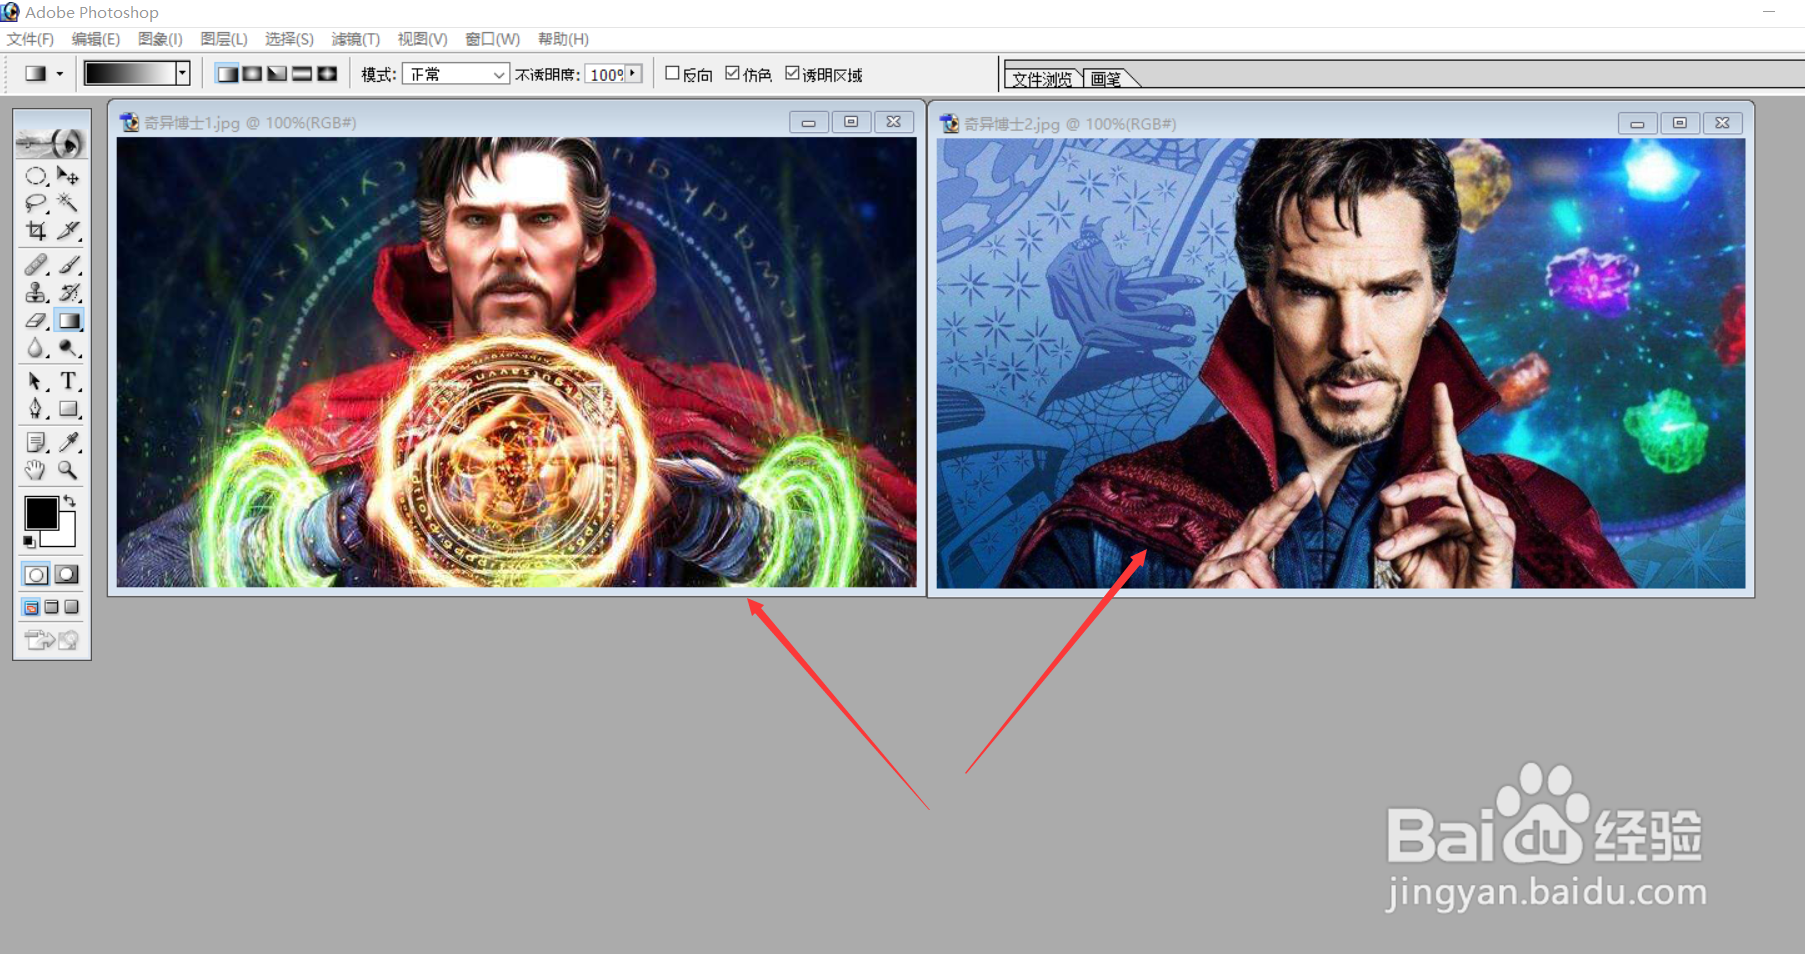Select the Path Selection arrow tool
Image resolution: width=1805 pixels, height=954 pixels.
coord(36,381)
